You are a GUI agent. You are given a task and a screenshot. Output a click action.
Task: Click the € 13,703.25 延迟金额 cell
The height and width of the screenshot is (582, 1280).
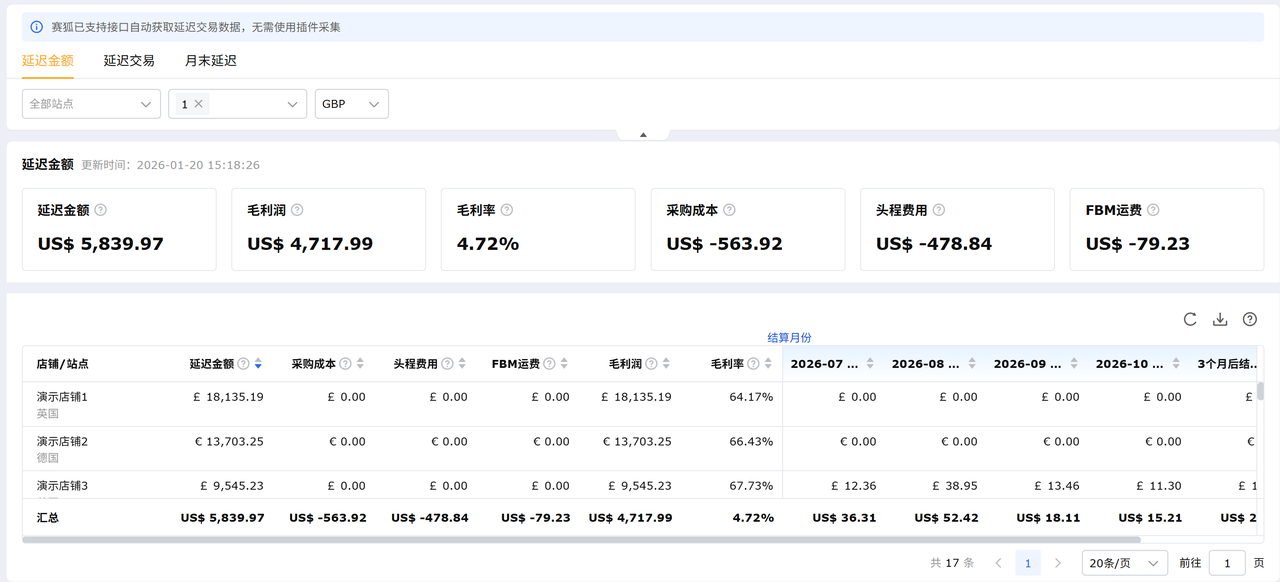tap(229, 441)
